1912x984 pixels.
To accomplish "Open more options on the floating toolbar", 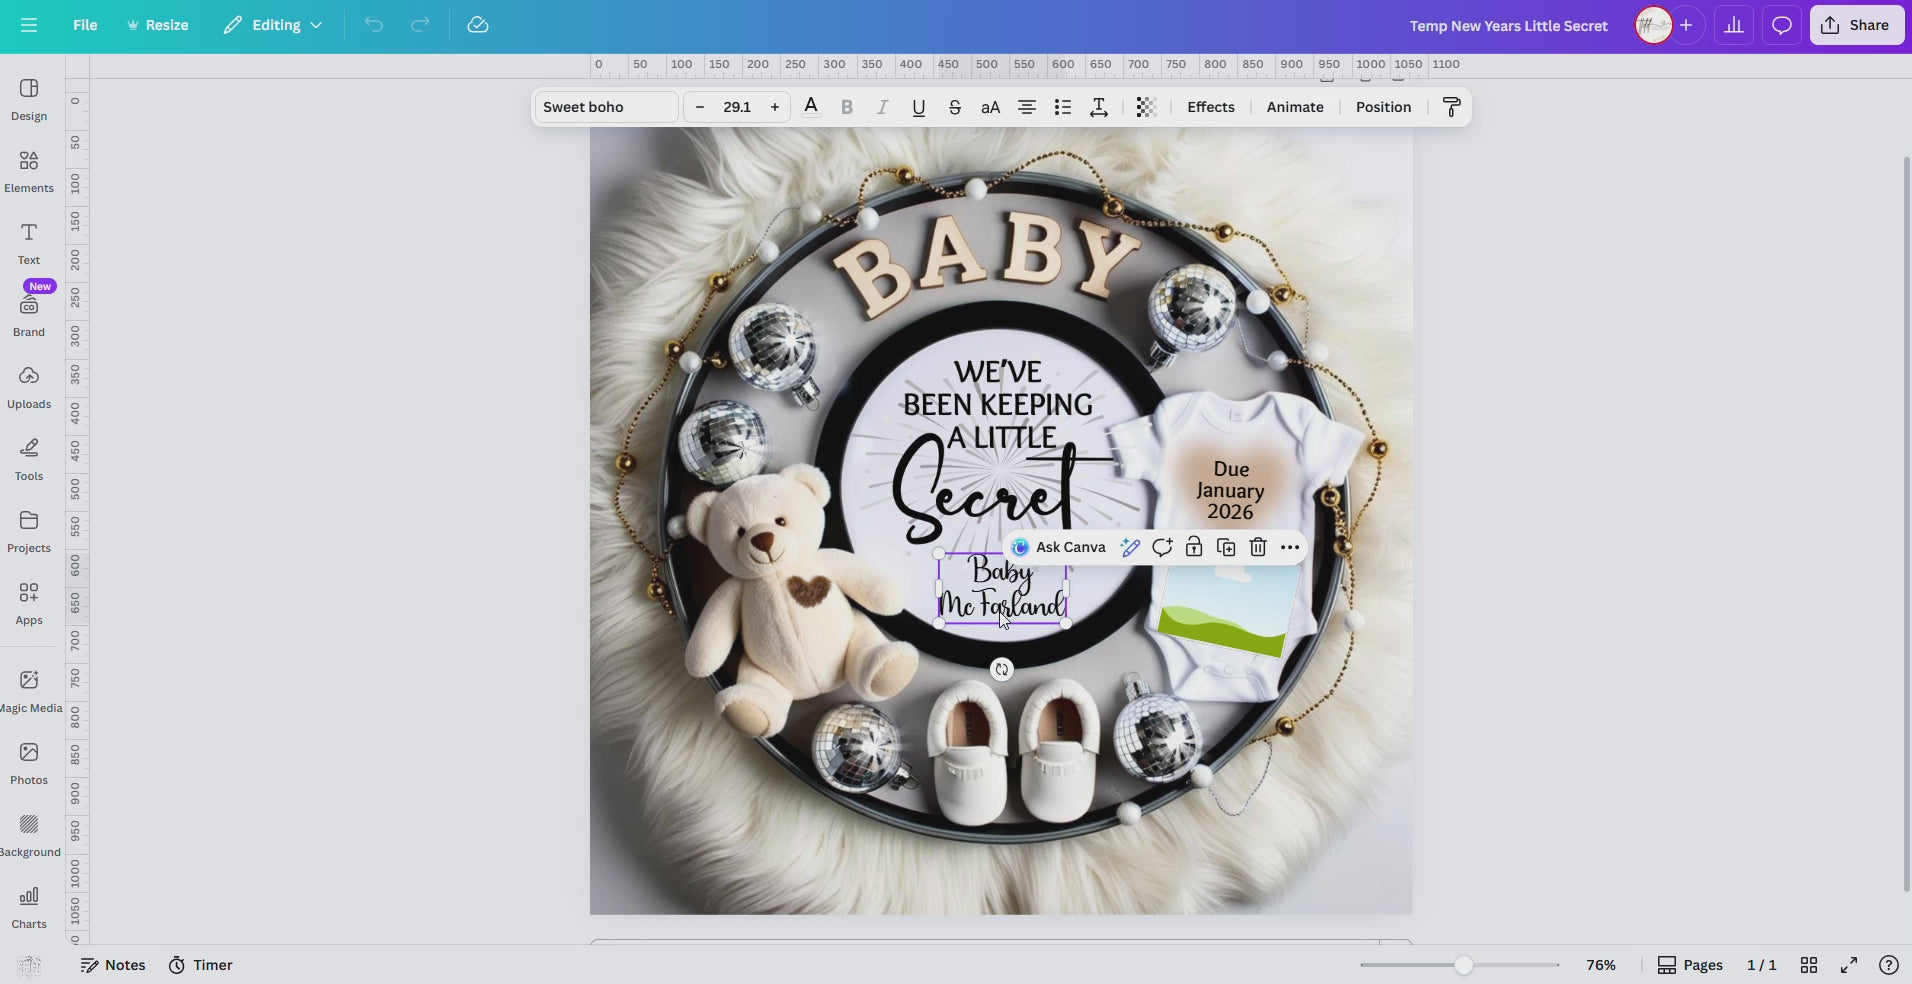I will pyautogui.click(x=1290, y=547).
